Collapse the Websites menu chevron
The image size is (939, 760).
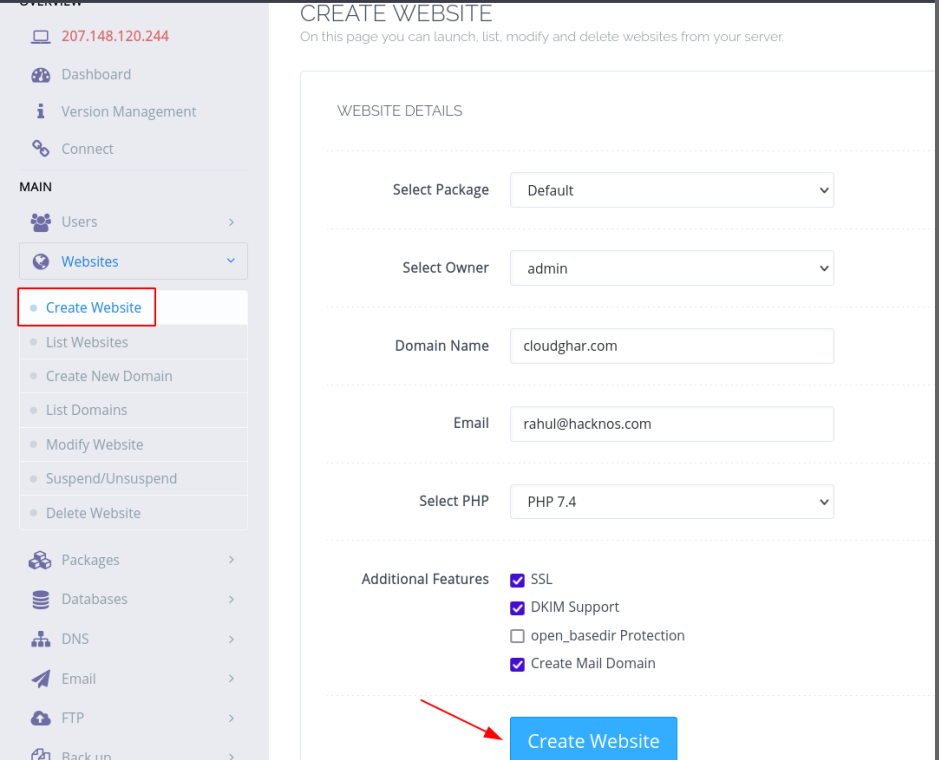coord(231,261)
